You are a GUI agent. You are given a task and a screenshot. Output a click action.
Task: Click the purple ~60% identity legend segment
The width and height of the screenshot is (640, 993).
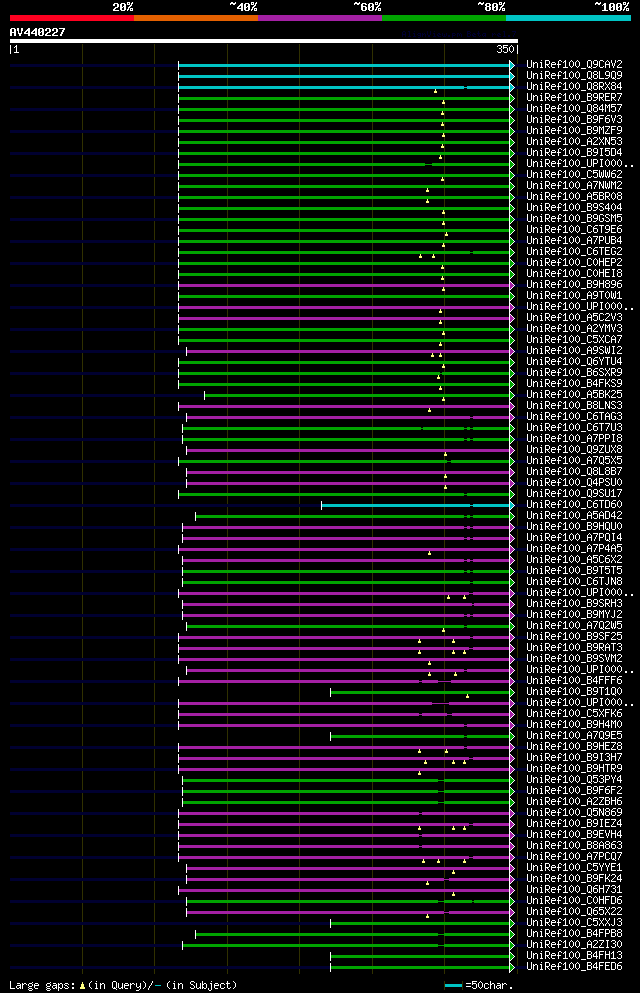point(320,18)
